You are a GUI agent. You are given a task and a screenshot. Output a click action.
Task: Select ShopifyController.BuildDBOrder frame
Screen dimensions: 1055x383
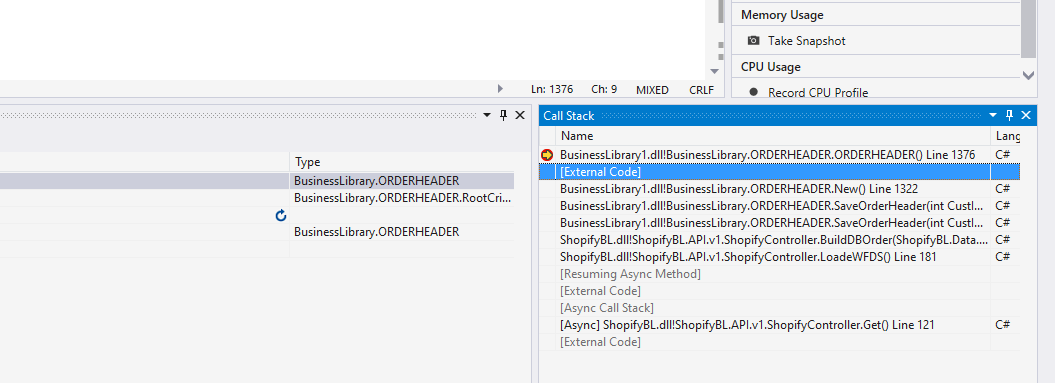coord(774,240)
